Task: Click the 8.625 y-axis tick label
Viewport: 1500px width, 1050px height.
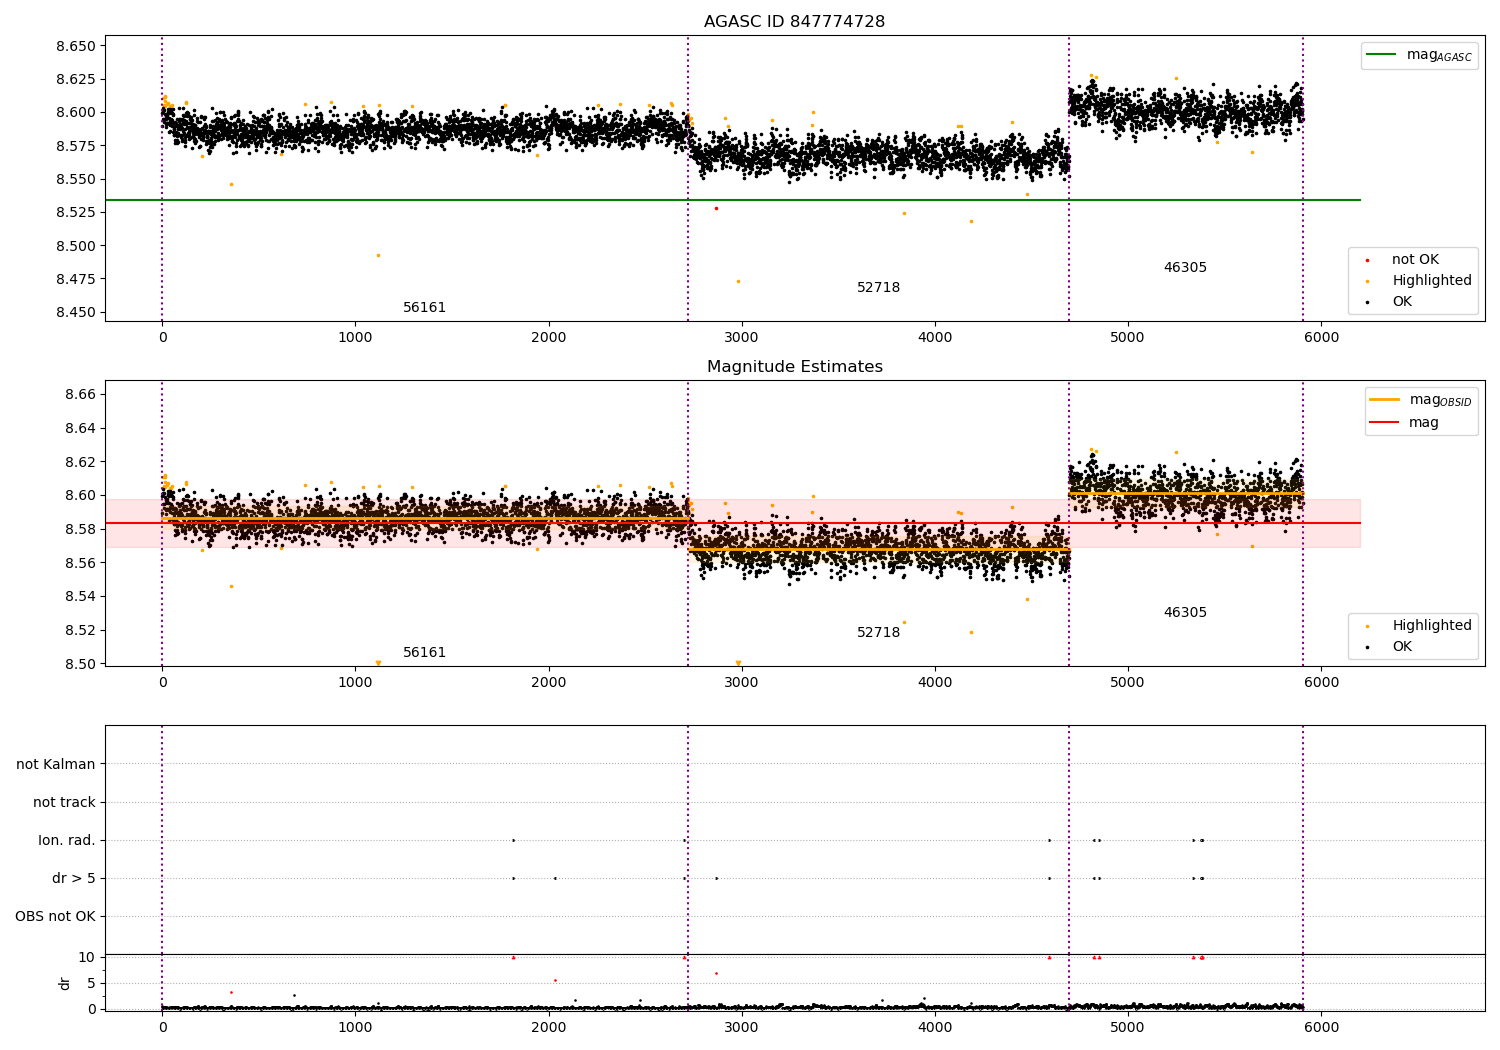Action: [x=76, y=79]
